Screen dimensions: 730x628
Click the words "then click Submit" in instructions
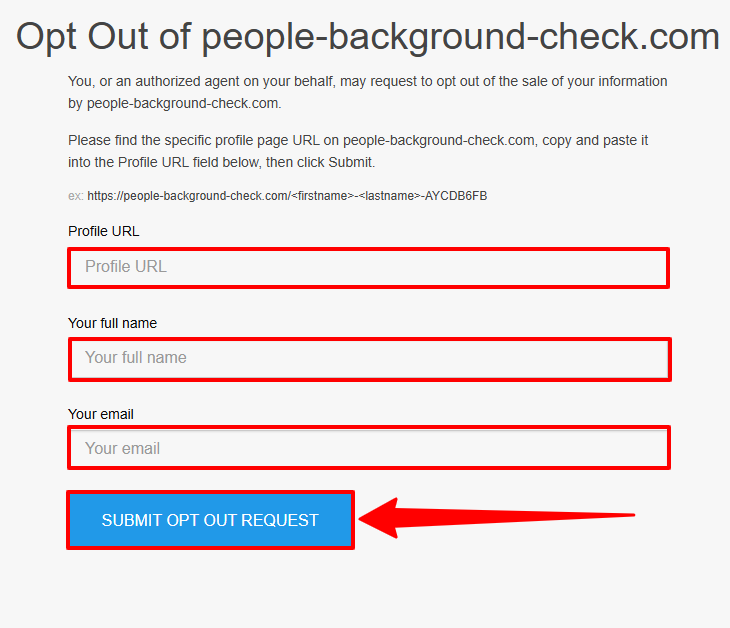[x=320, y=162]
